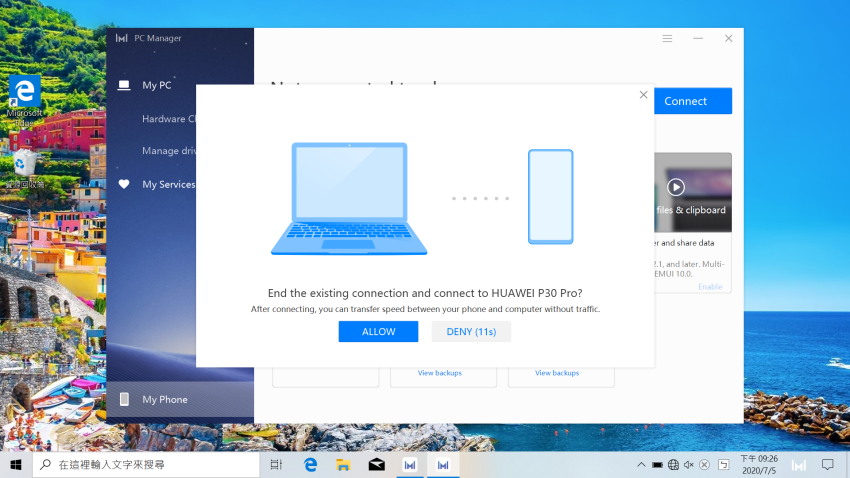Open Task View from taskbar

276,464
